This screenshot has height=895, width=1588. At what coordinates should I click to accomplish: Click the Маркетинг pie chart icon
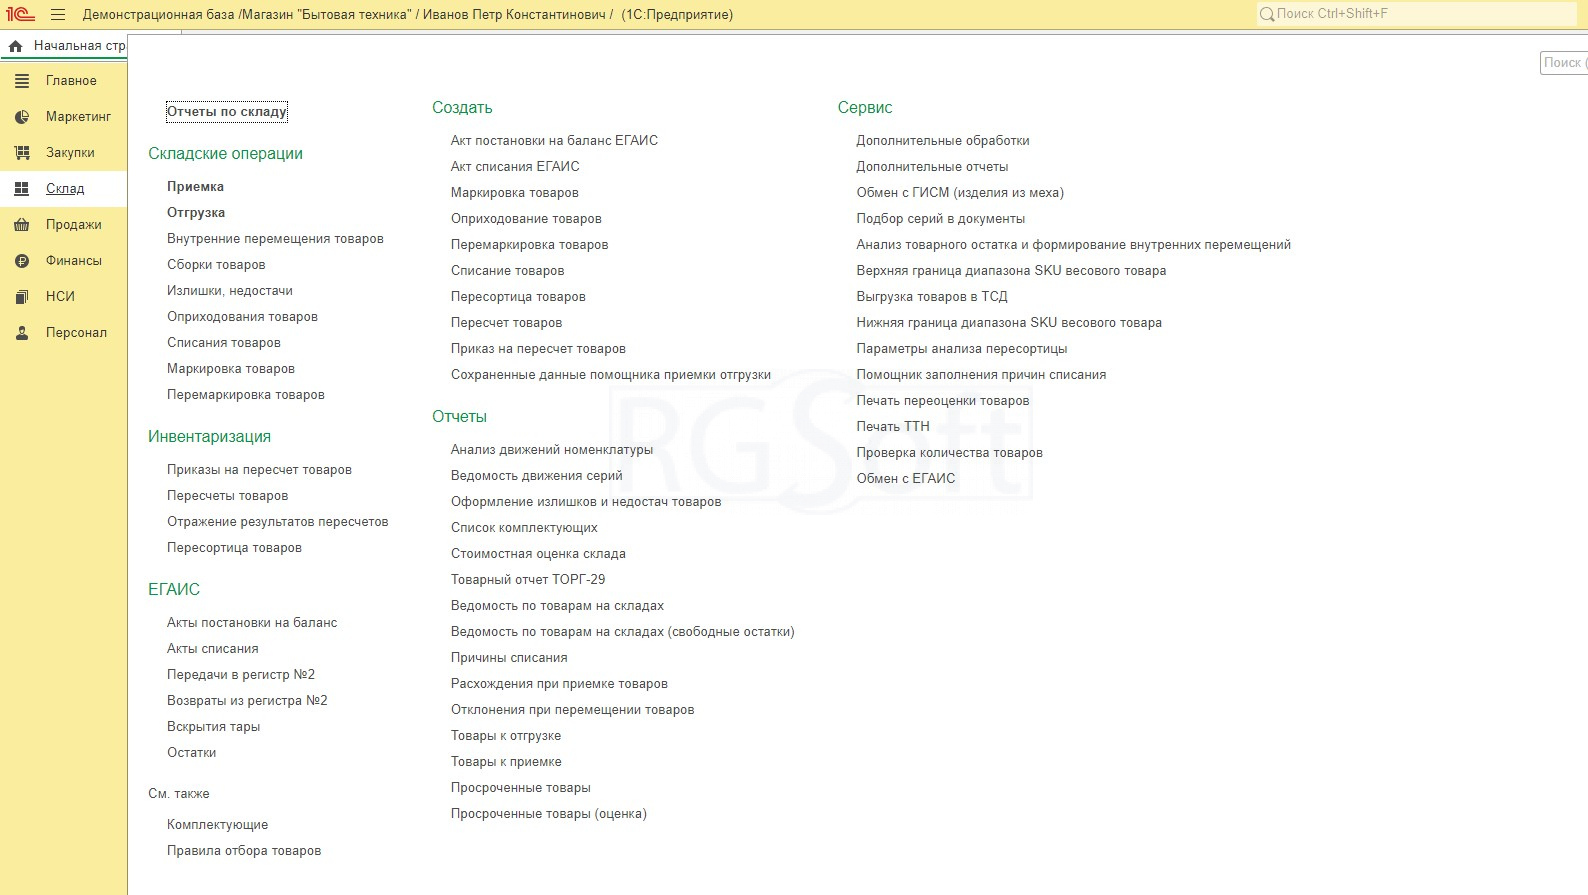[x=22, y=117]
